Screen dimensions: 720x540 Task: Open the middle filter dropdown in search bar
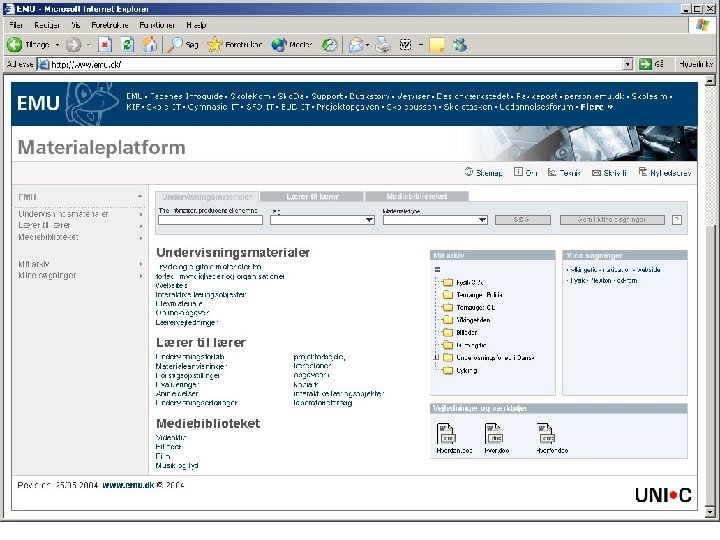(322, 220)
